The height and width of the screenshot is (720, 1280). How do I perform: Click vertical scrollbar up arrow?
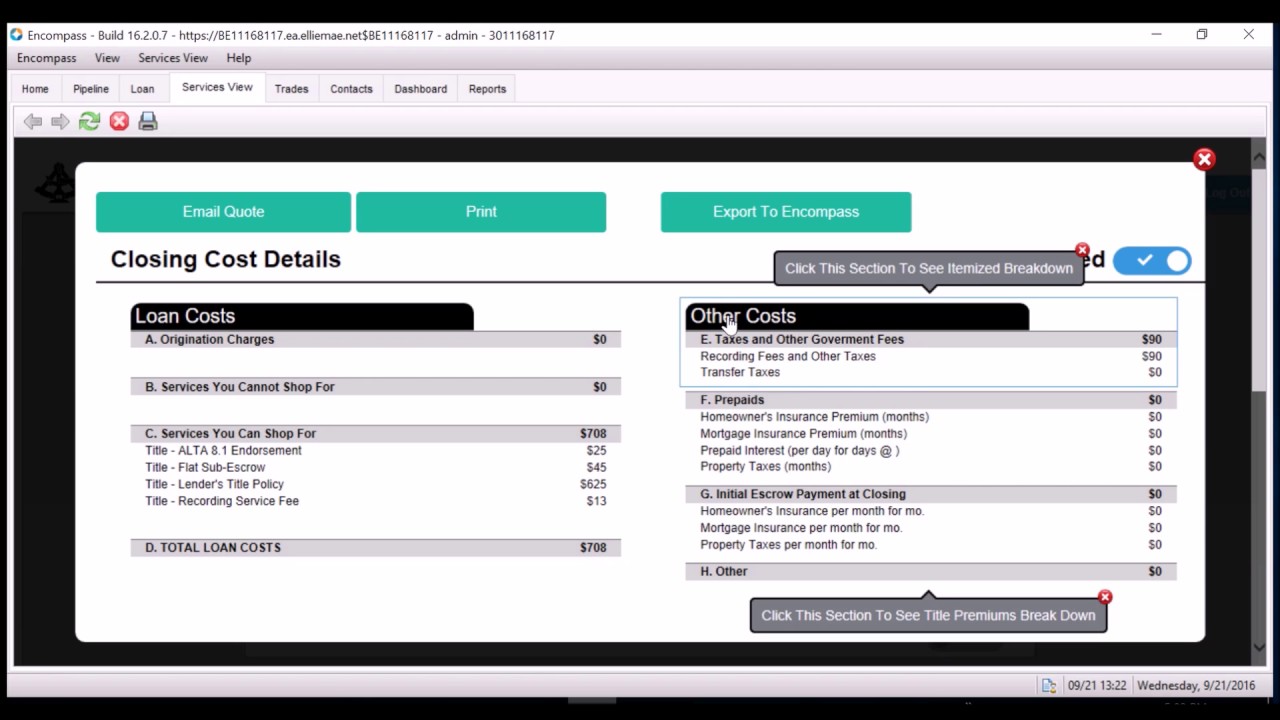click(1259, 155)
